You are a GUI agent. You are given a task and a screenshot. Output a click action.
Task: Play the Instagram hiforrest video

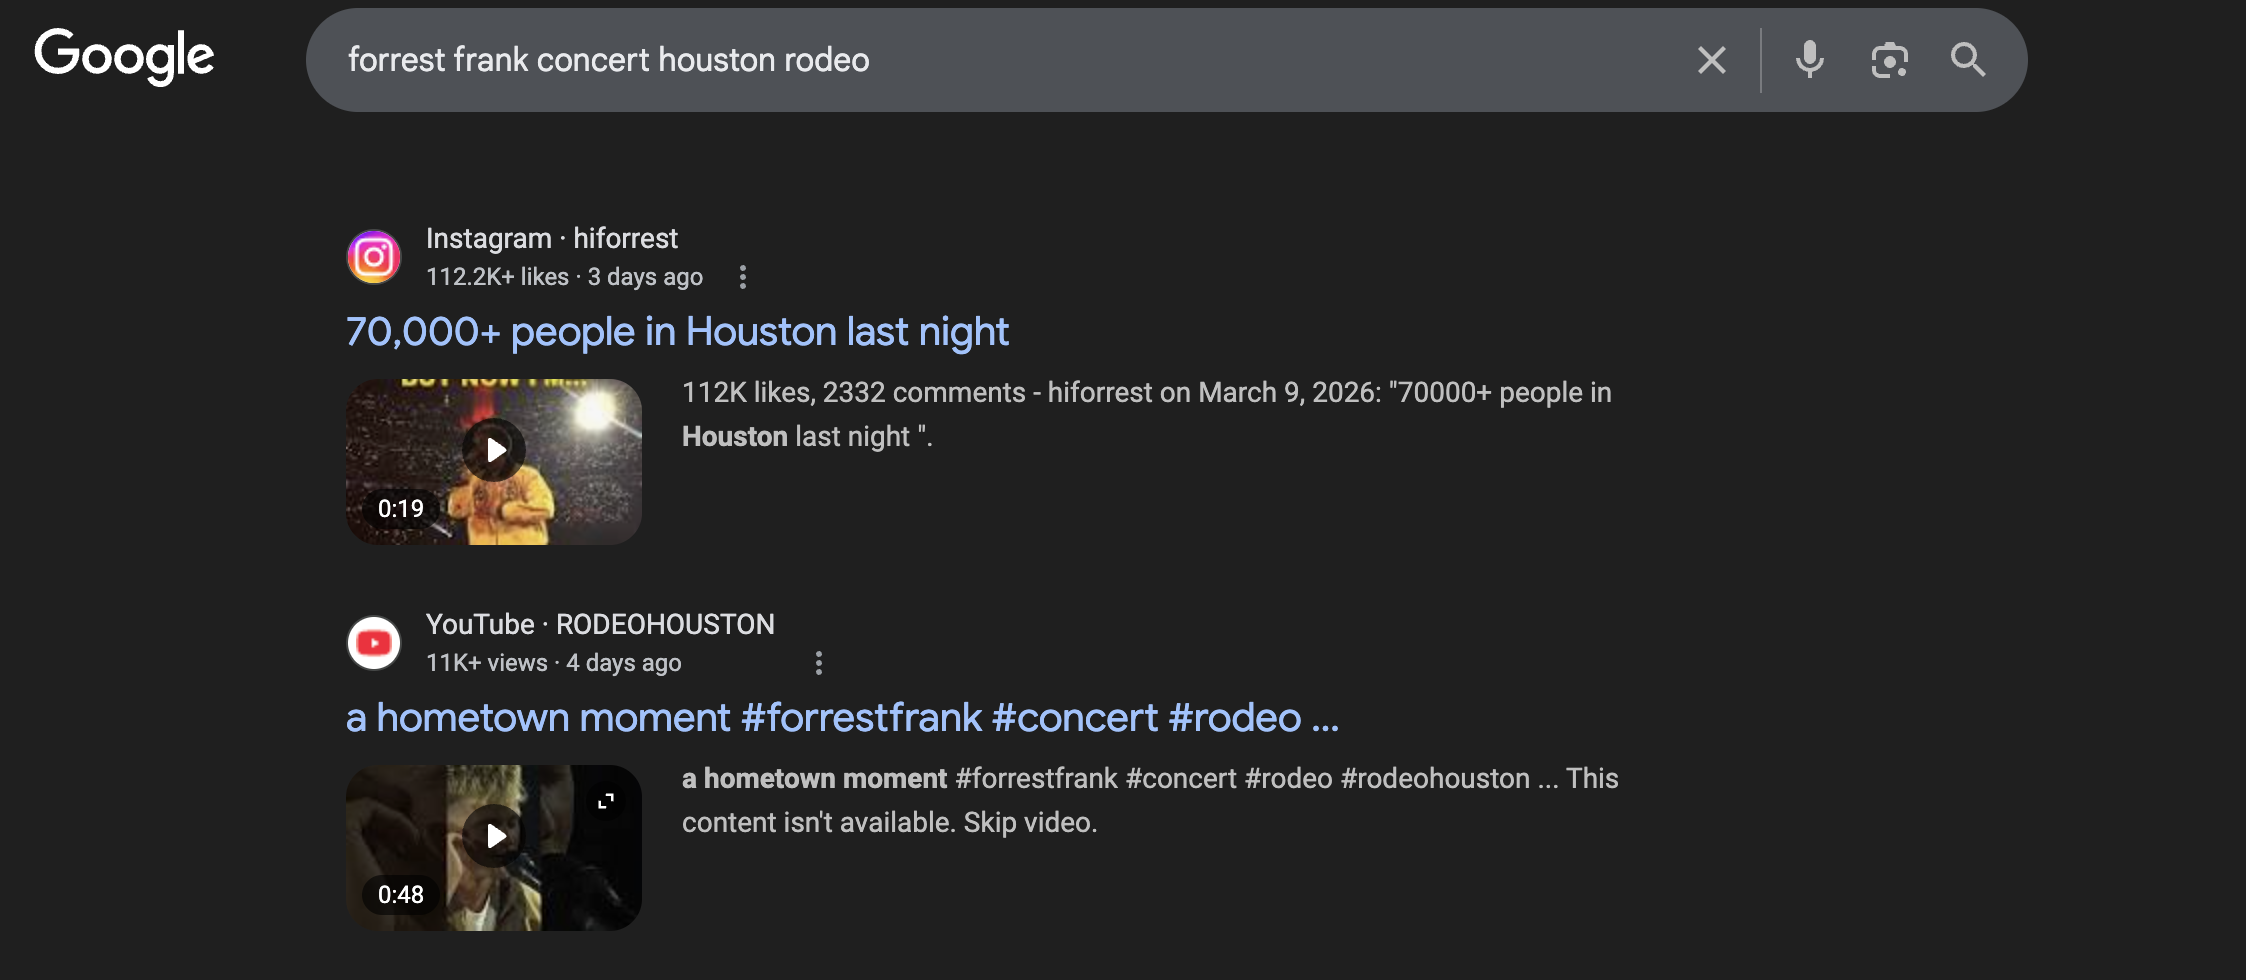coord(494,450)
